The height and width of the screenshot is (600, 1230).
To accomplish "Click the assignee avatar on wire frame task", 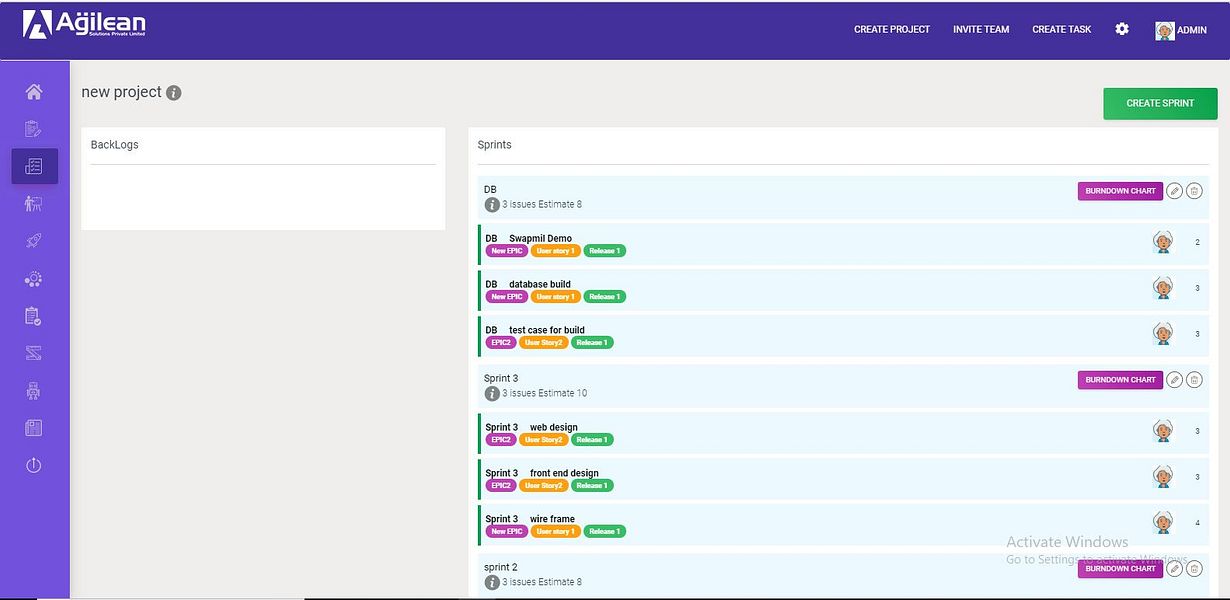I will click(x=1163, y=523).
